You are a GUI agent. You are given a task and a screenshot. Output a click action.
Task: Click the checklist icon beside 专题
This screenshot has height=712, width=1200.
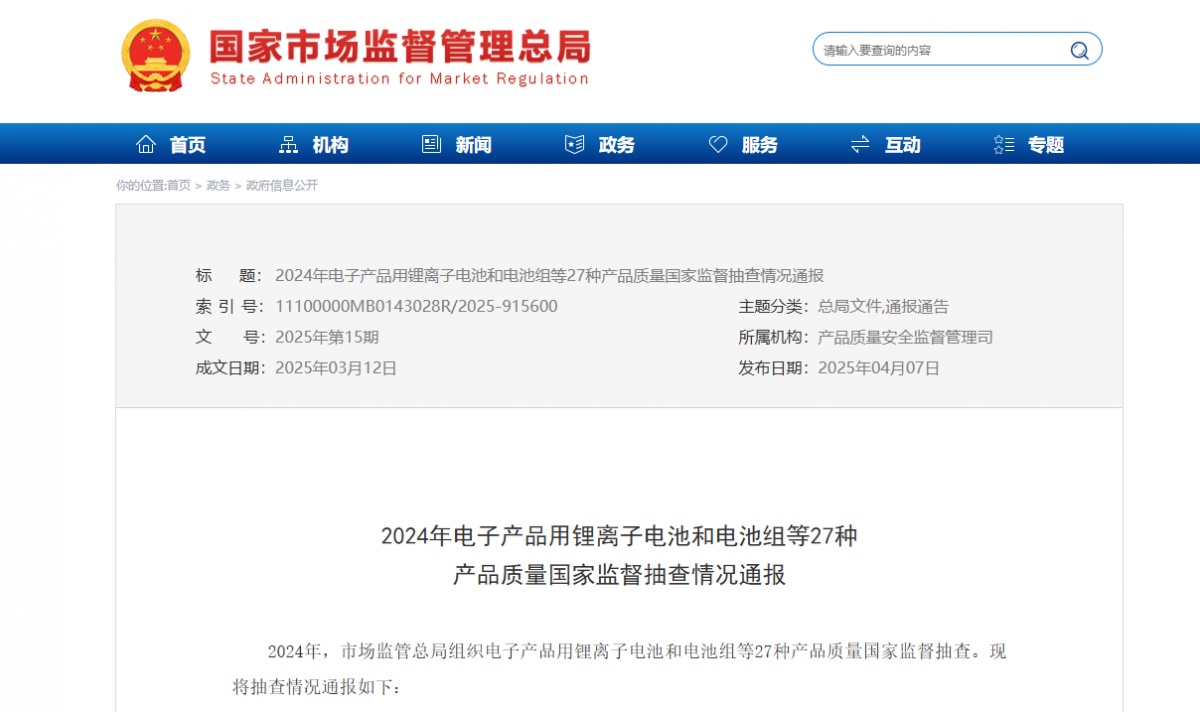[1003, 143]
